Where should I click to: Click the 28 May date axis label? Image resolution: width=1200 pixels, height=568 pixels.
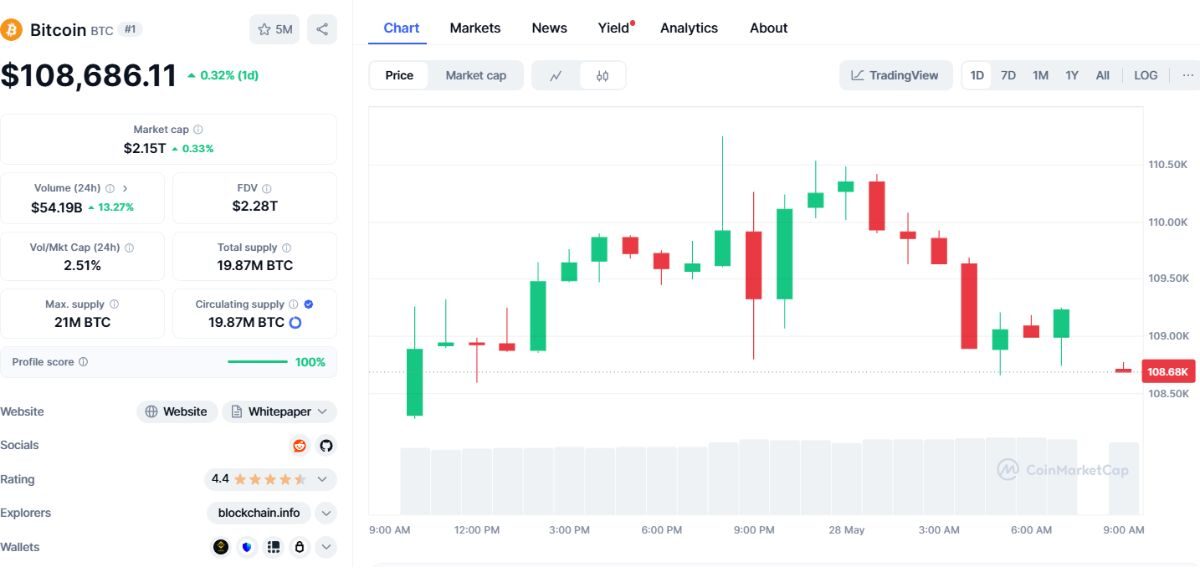[x=847, y=530]
